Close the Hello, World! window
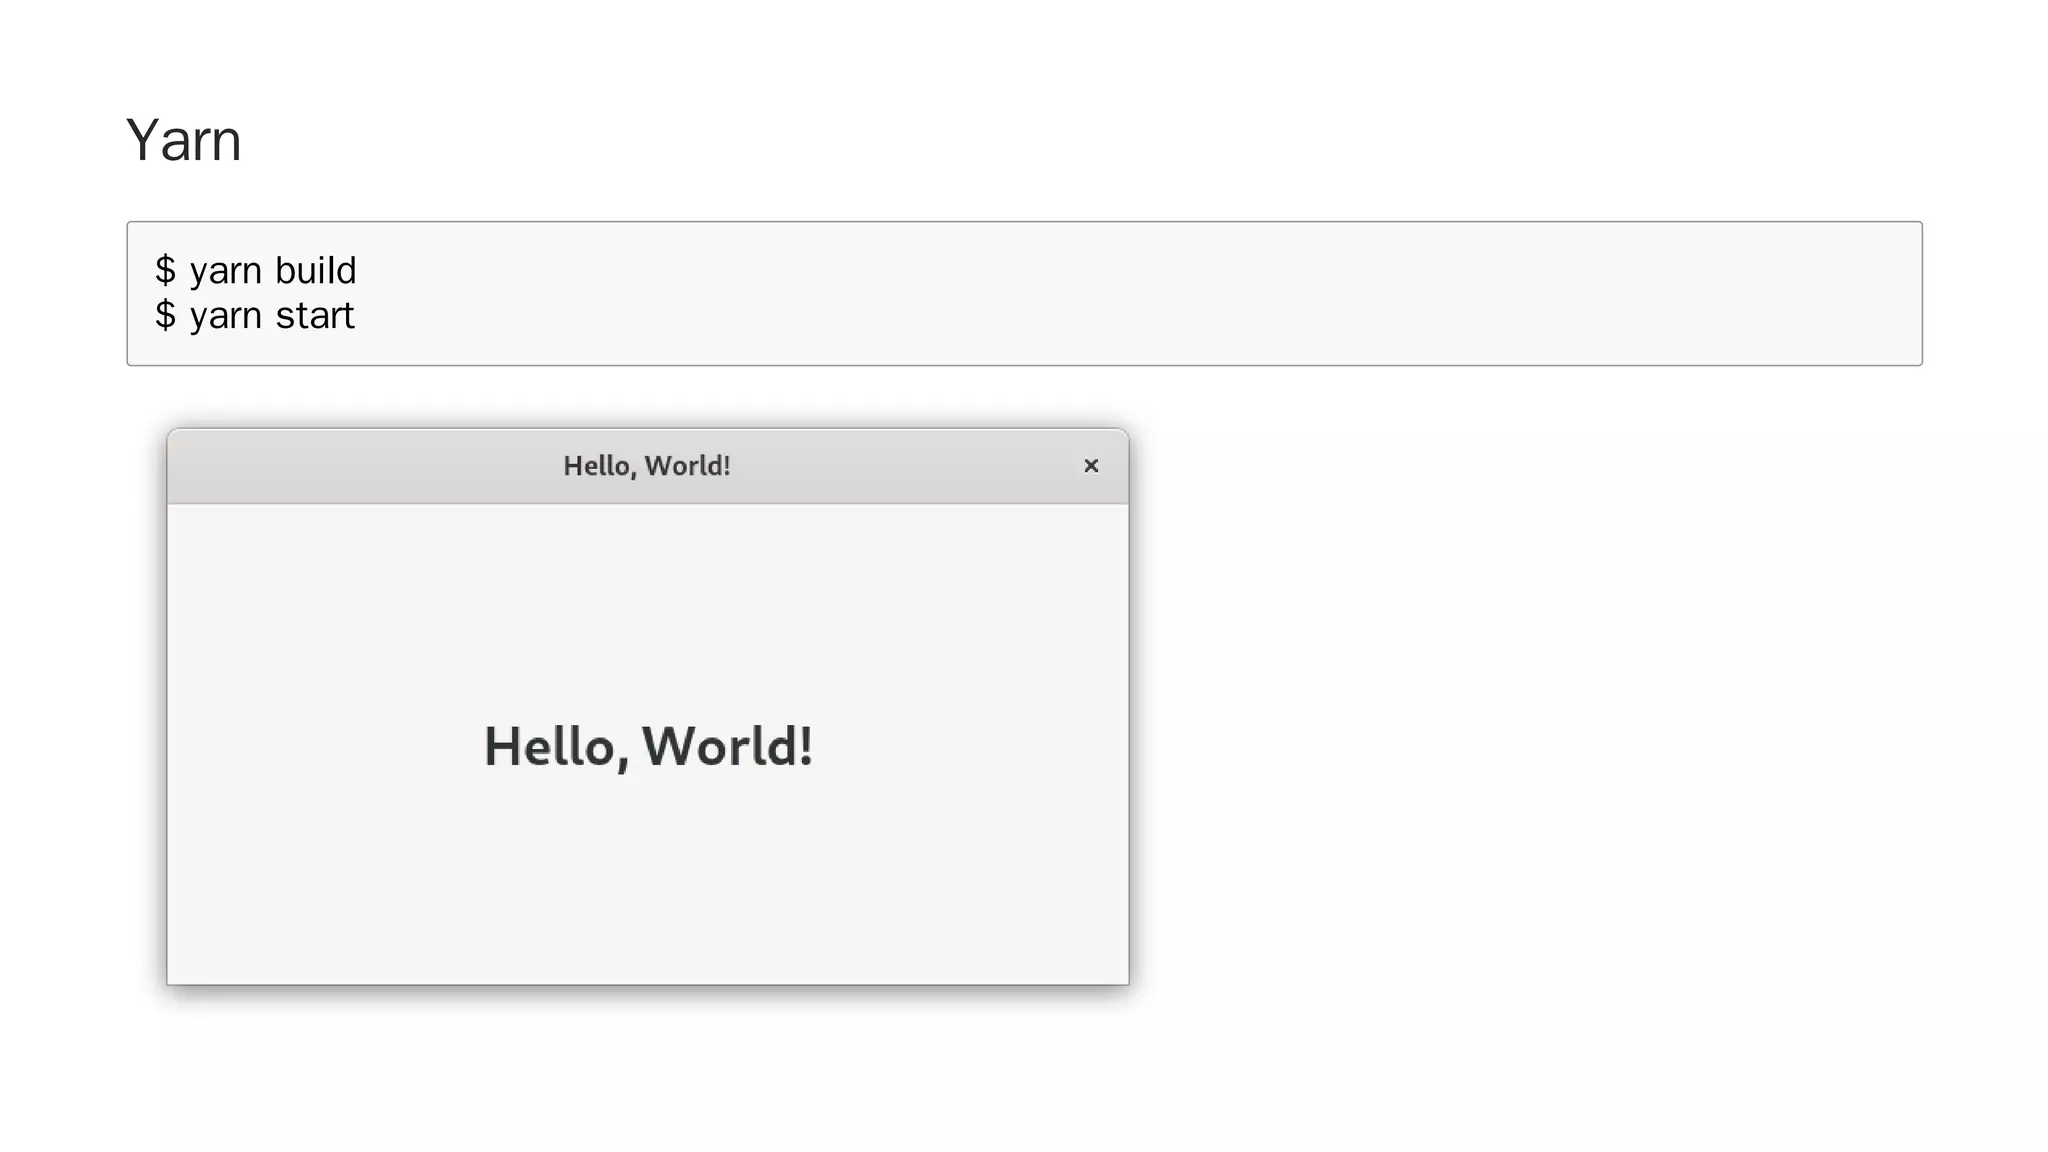Viewport: 2048px width, 1152px height. (1091, 466)
